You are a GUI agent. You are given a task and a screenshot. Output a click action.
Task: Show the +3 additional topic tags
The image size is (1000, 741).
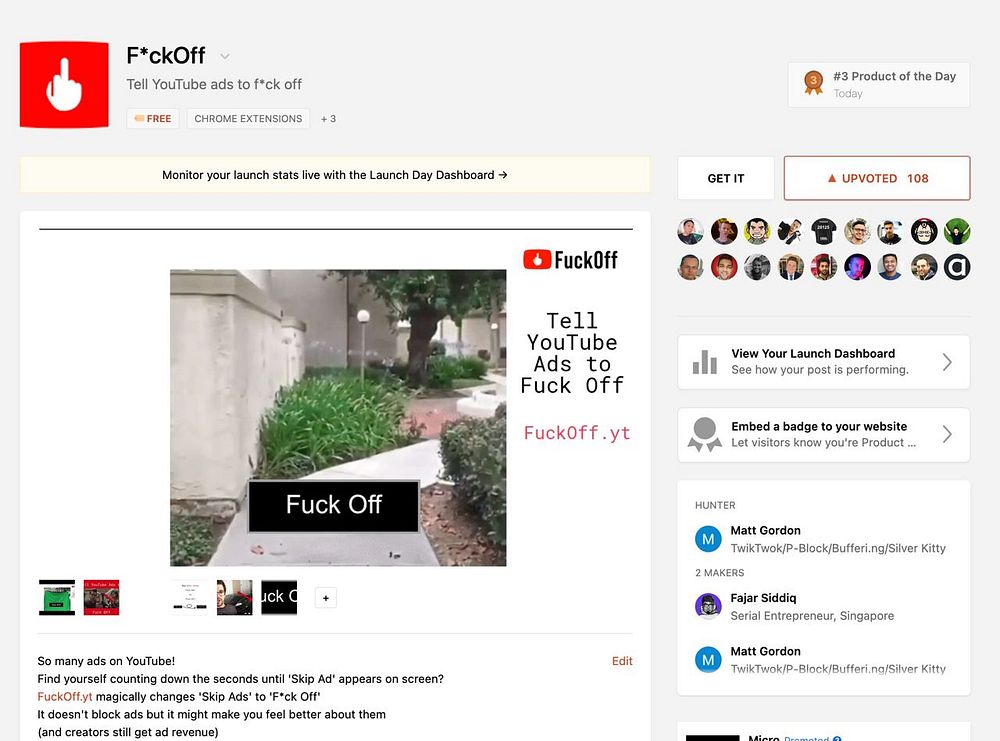click(x=328, y=119)
